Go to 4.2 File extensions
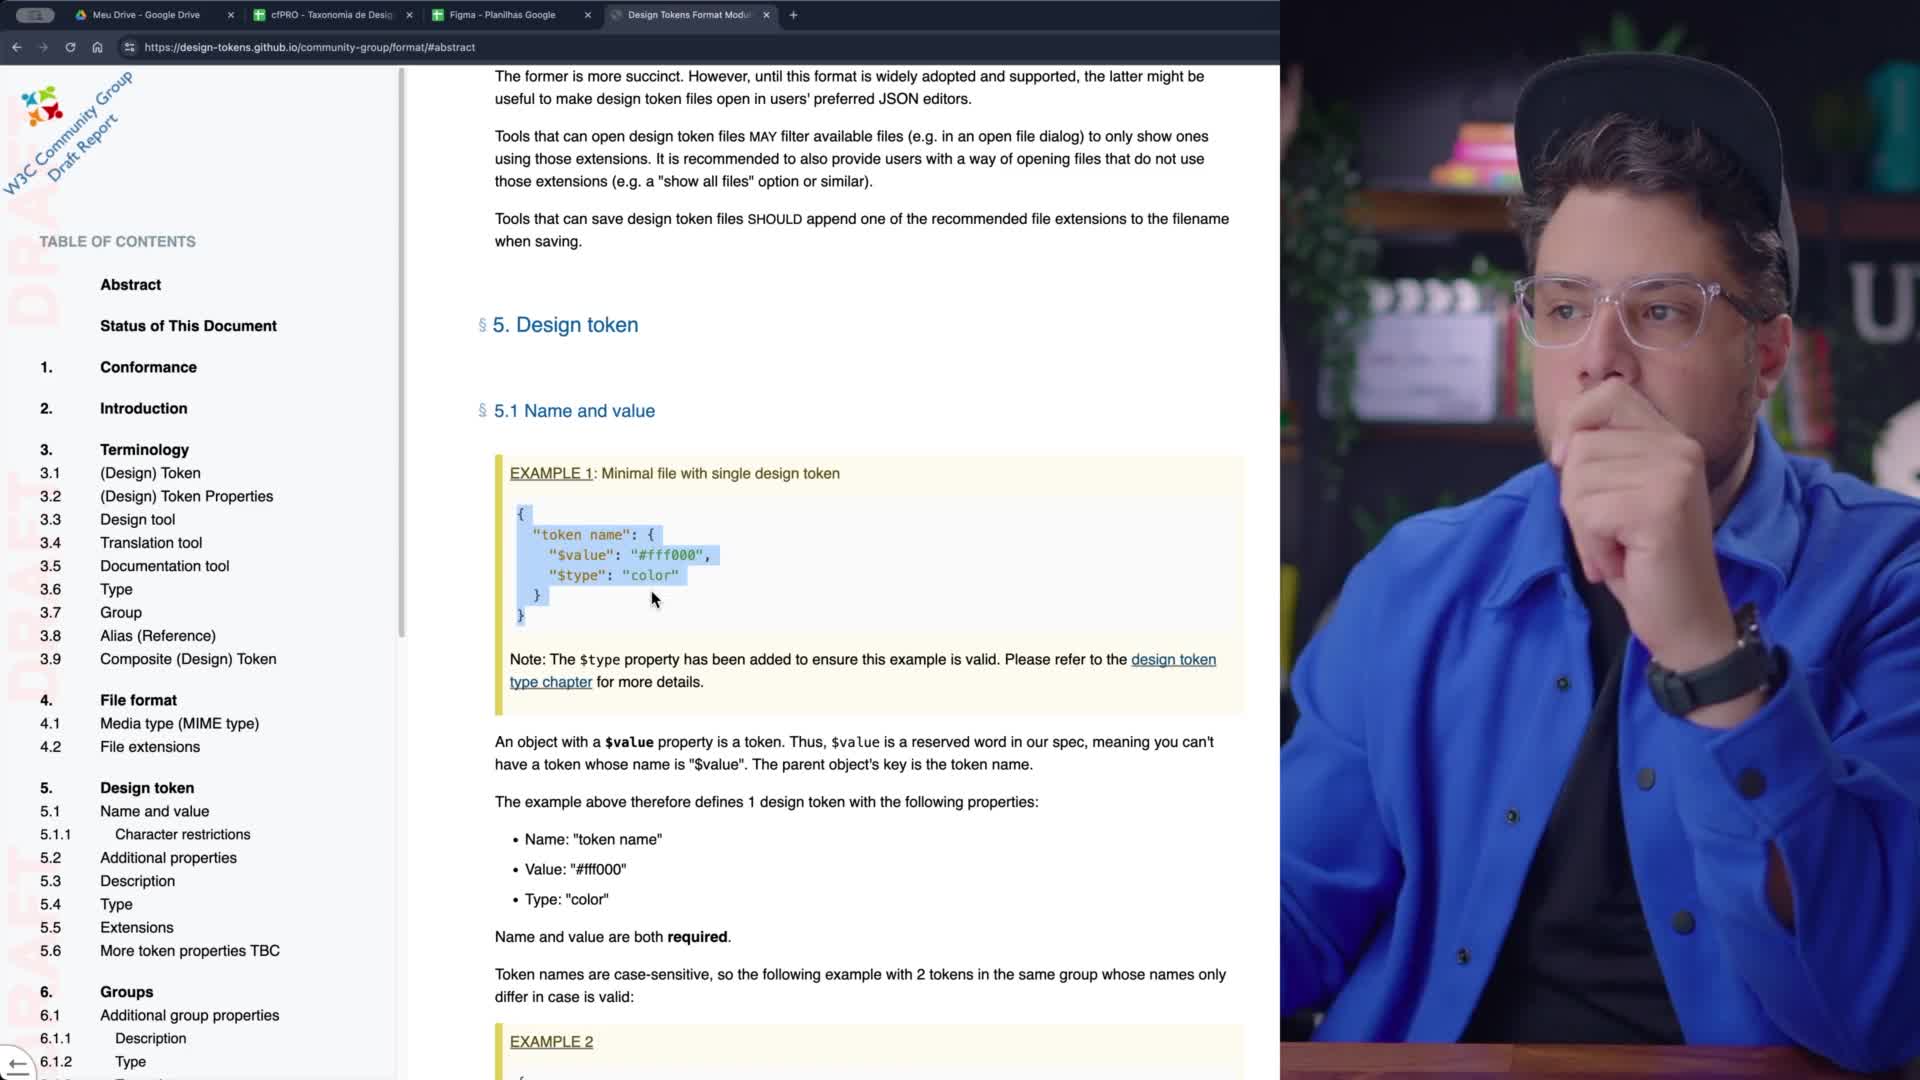Screen dimensions: 1920x1080 pyautogui.click(x=150, y=747)
